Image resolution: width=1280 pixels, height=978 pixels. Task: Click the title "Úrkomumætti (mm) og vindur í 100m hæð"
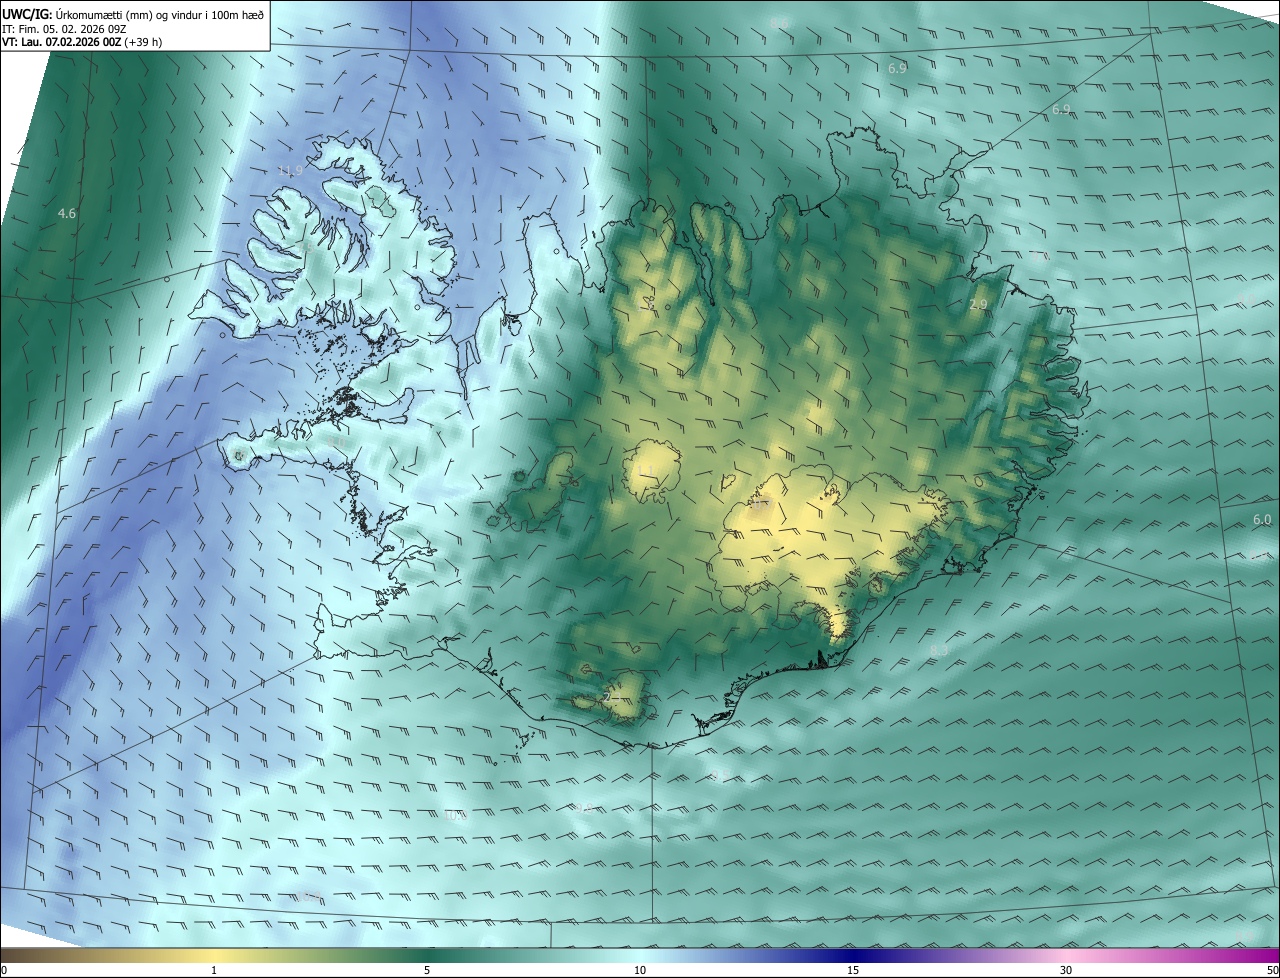(161, 13)
